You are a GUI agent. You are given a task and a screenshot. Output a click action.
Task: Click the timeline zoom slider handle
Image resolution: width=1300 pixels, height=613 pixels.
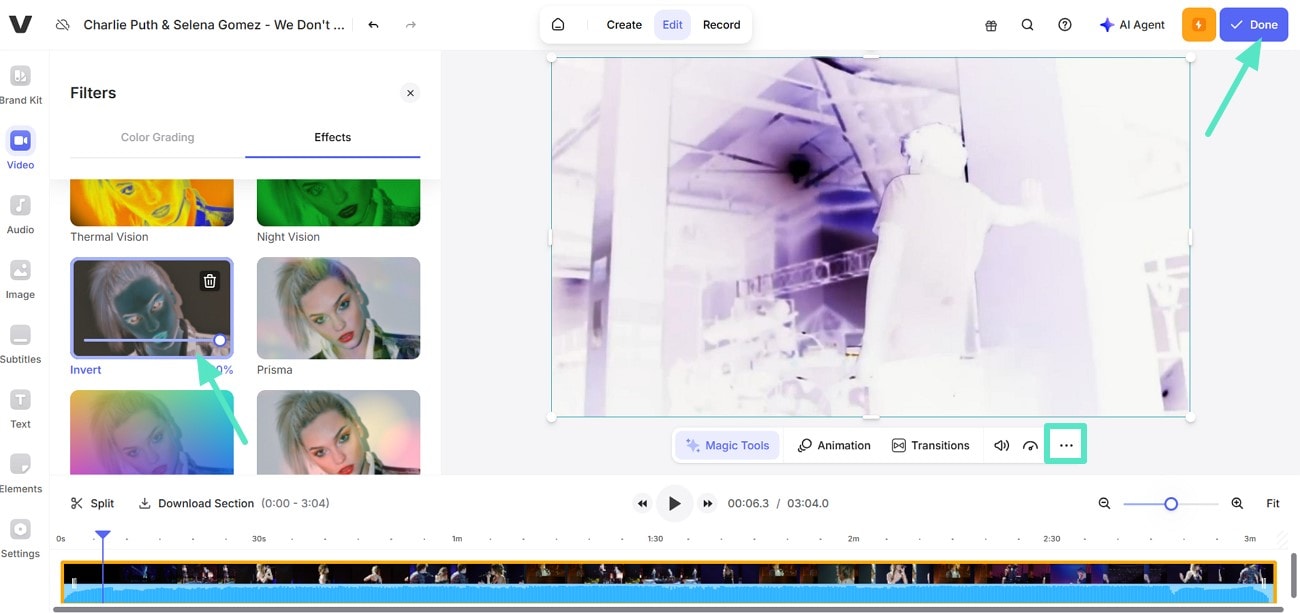(1171, 503)
